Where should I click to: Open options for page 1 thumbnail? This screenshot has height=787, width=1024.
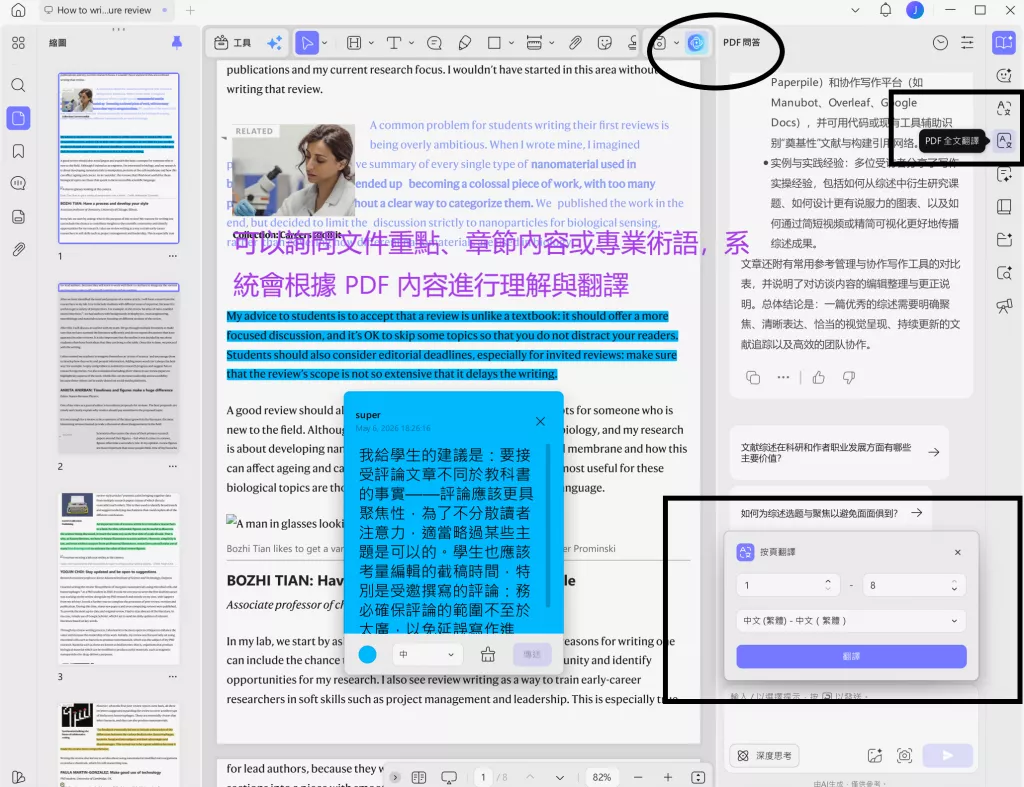click(172, 256)
